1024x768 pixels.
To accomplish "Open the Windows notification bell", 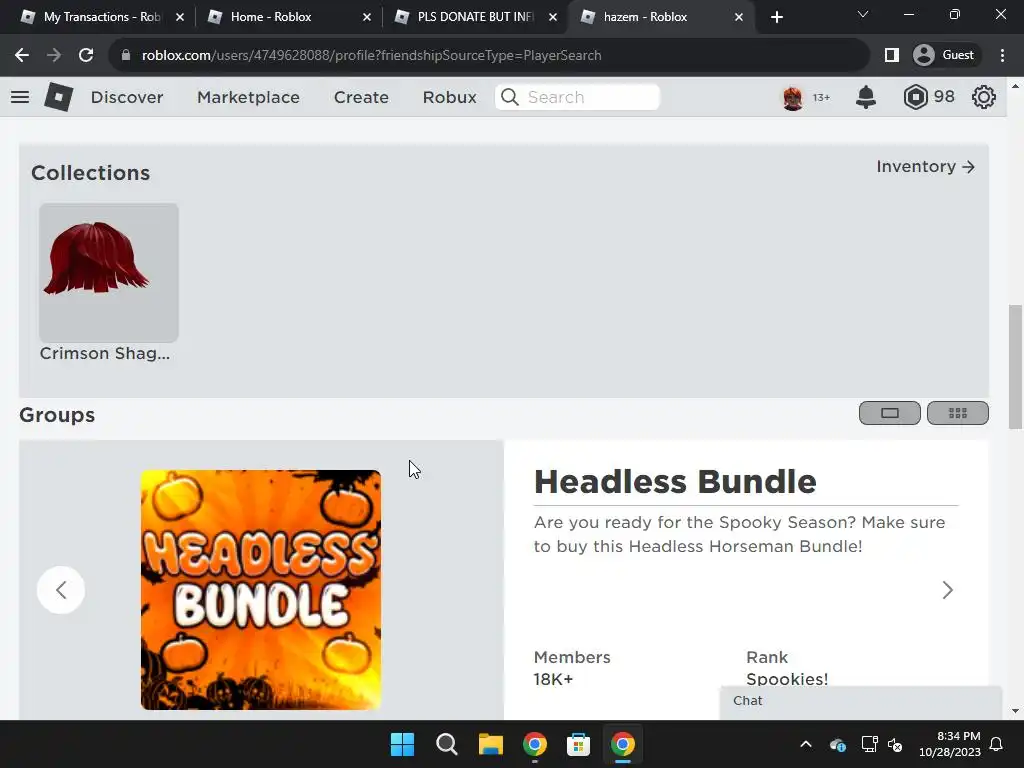I will click(x=997, y=744).
